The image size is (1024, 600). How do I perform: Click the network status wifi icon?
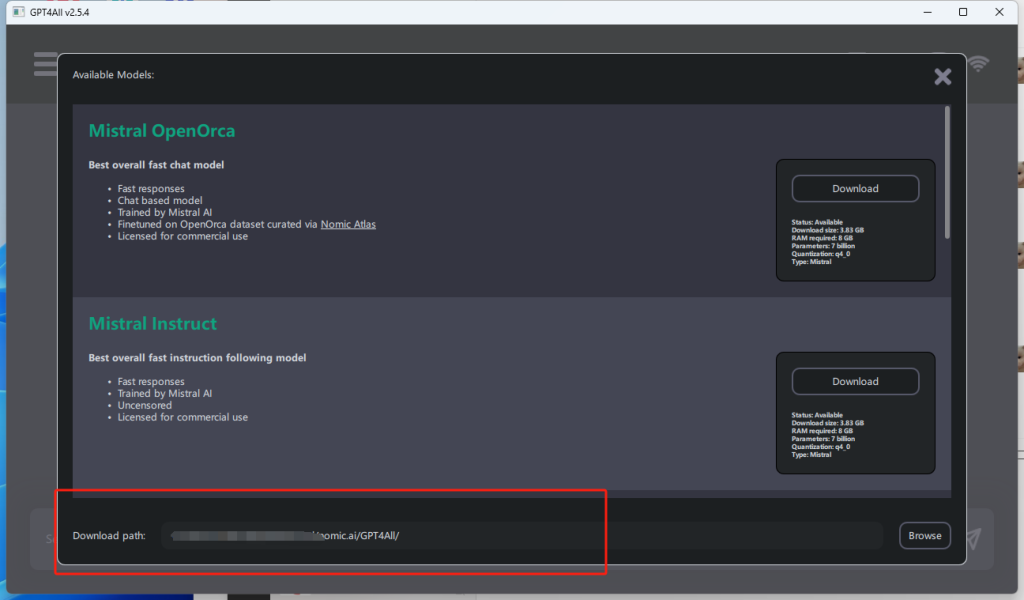click(978, 64)
